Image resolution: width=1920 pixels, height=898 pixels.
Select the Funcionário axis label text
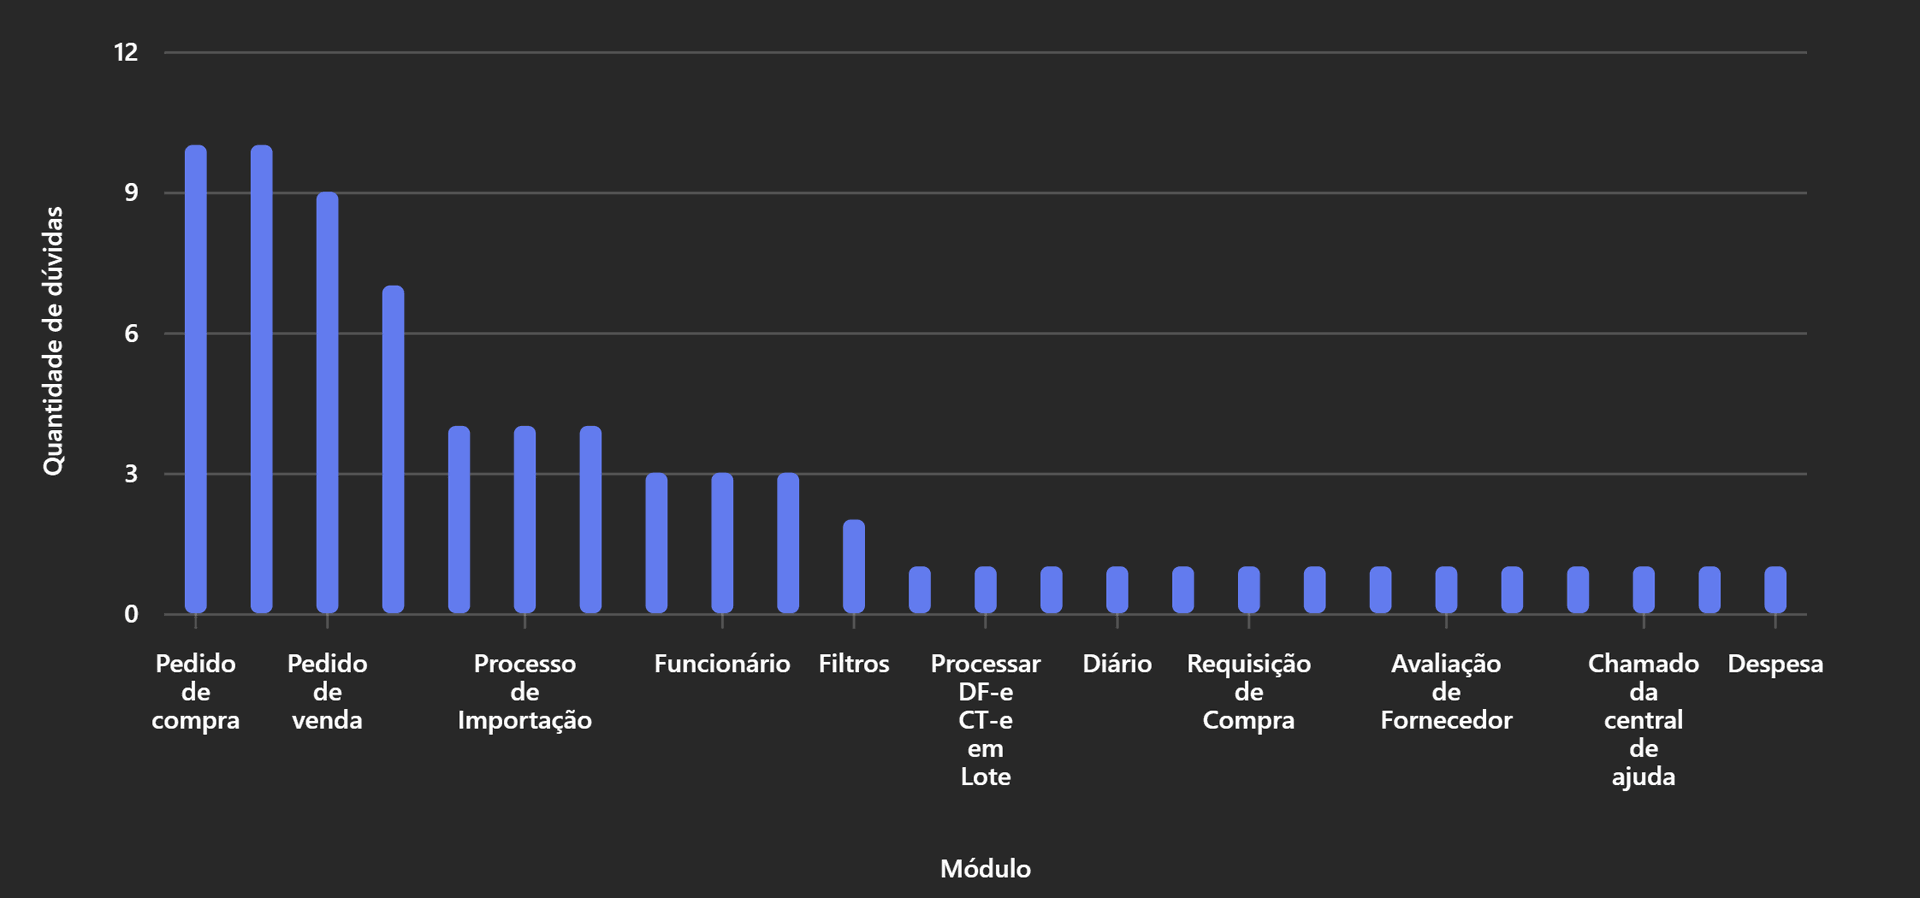[722, 664]
